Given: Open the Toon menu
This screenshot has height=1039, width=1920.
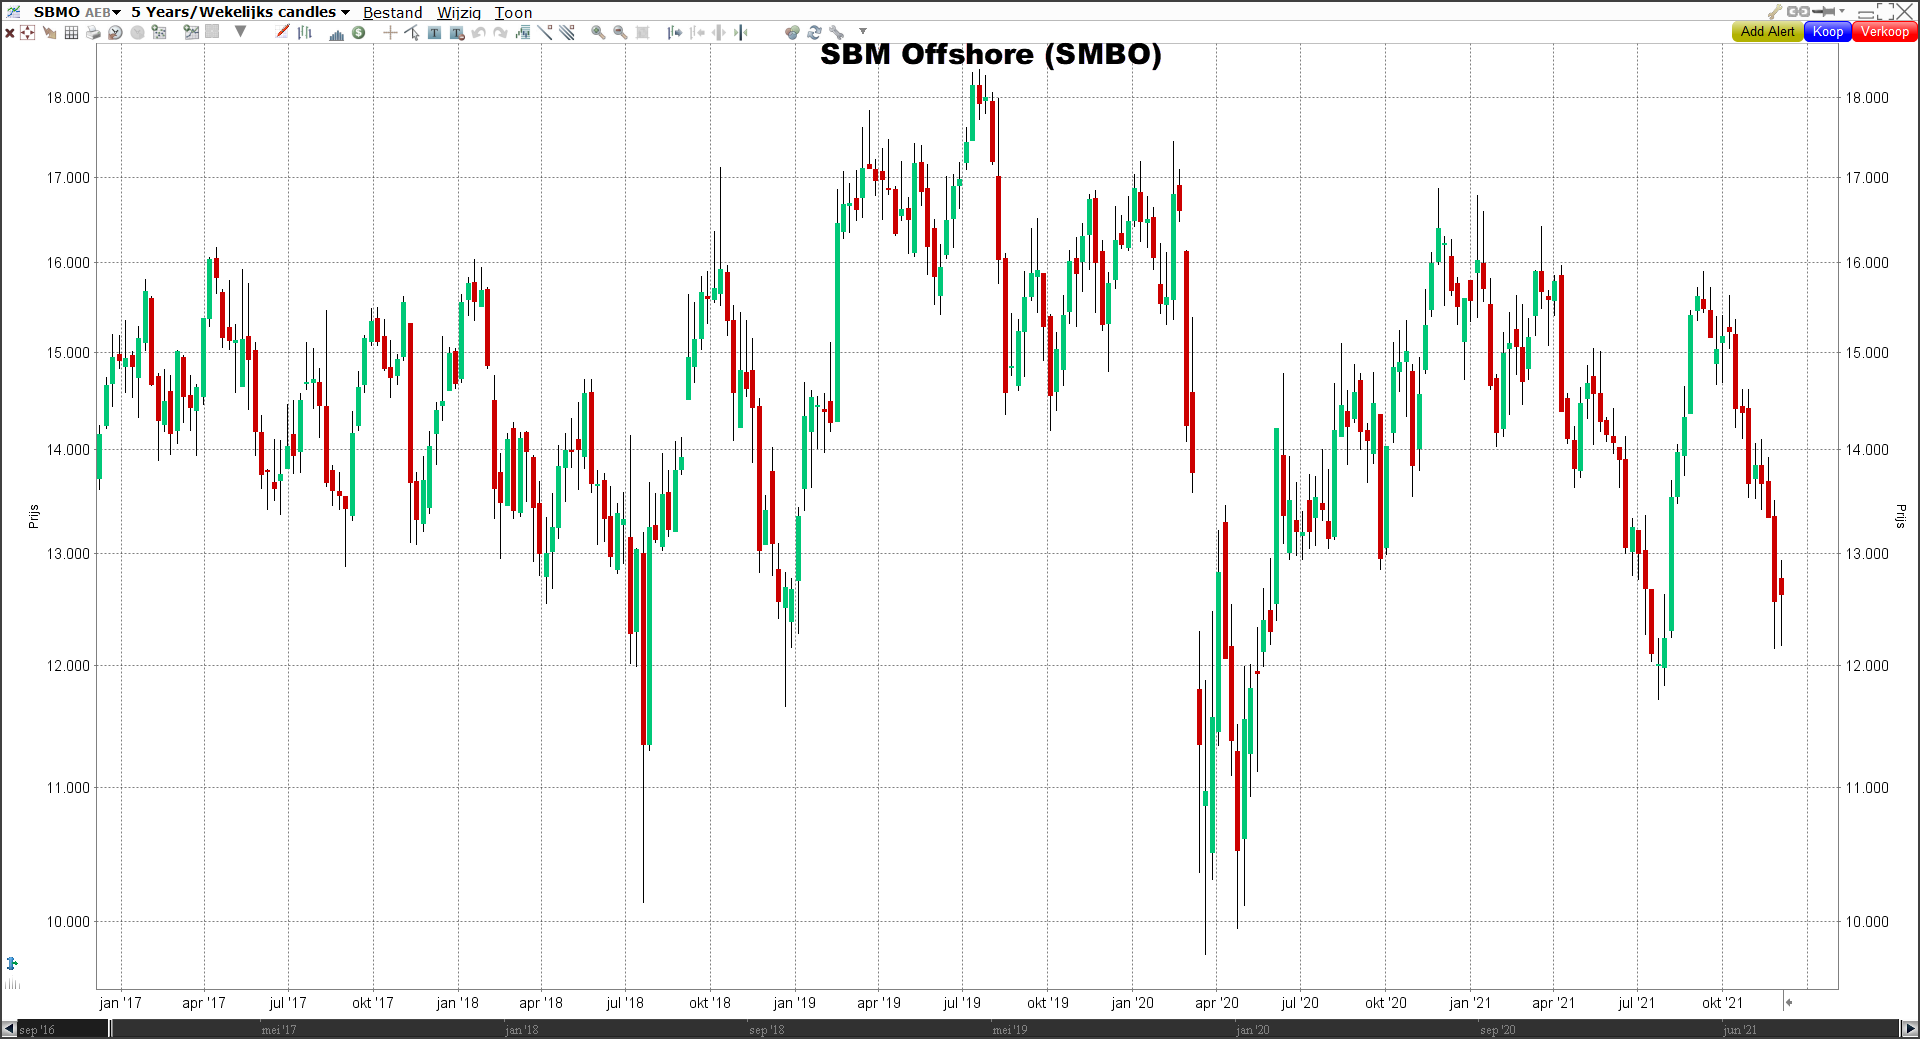Looking at the screenshot, I should tap(513, 12).
